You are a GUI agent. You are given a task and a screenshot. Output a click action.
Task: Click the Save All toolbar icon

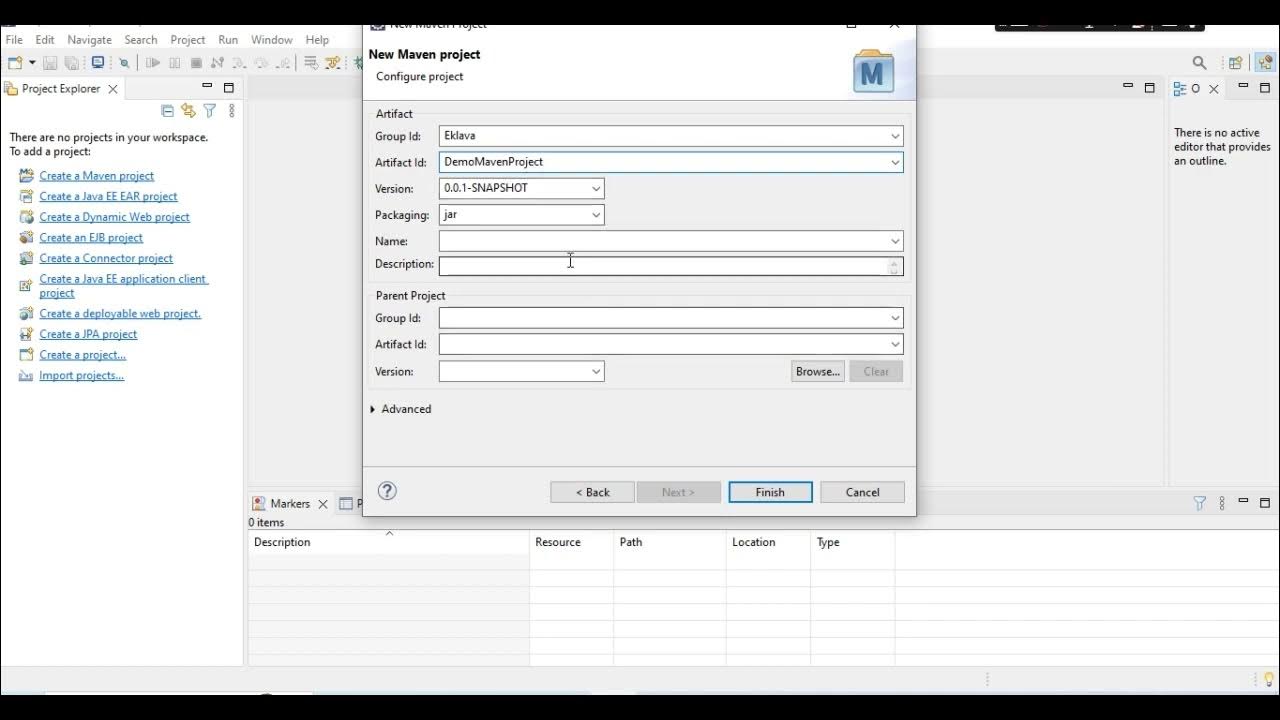coord(71,63)
